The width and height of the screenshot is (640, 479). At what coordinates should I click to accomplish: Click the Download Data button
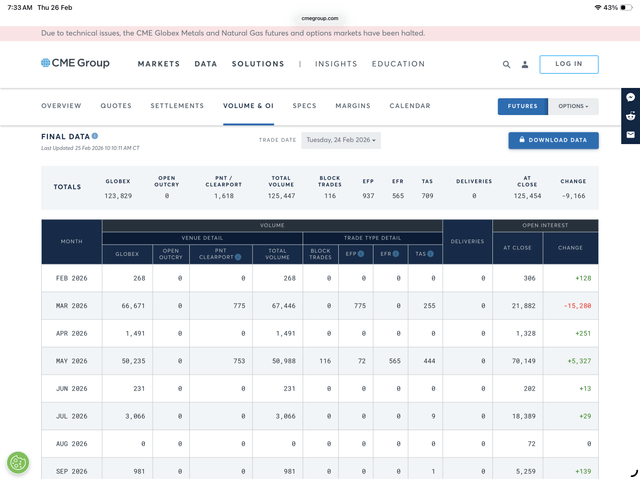[x=553, y=141]
